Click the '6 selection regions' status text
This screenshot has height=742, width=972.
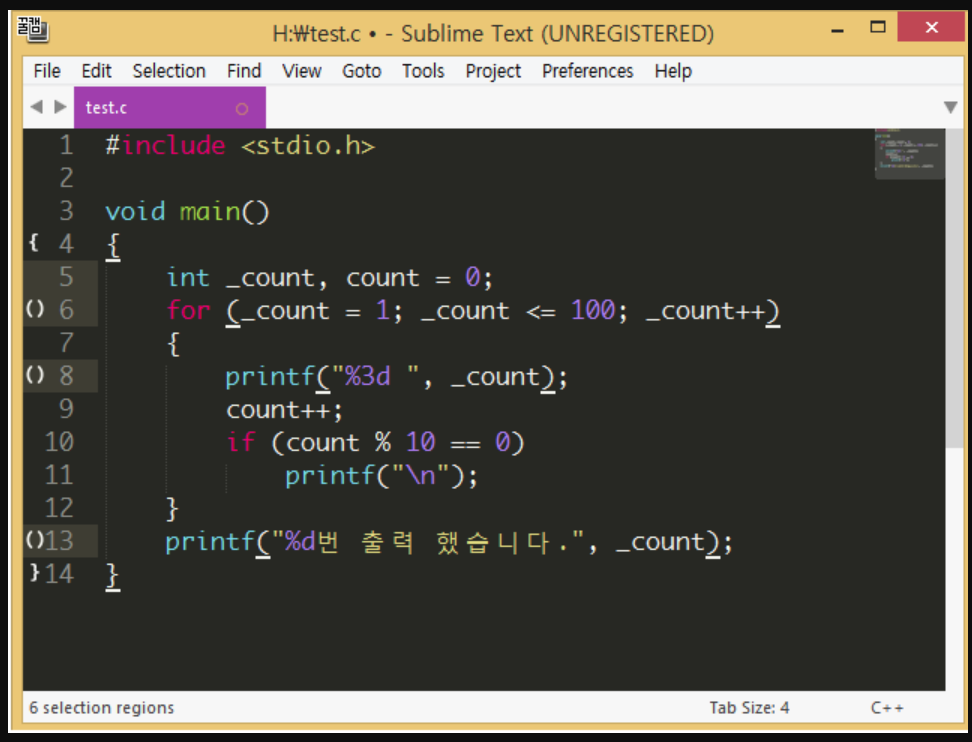click(x=102, y=708)
